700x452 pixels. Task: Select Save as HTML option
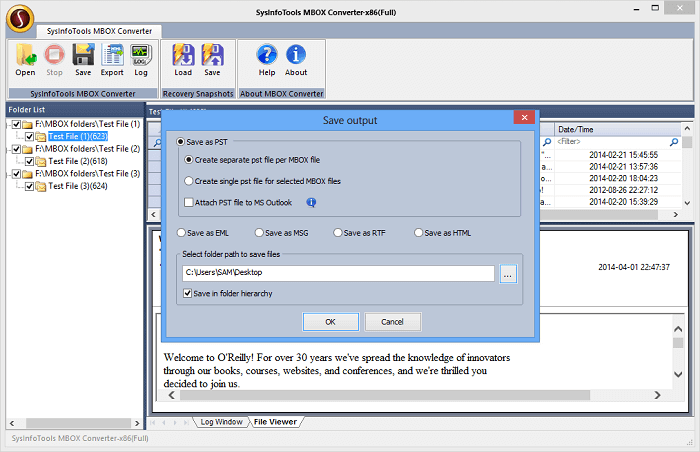(x=419, y=233)
